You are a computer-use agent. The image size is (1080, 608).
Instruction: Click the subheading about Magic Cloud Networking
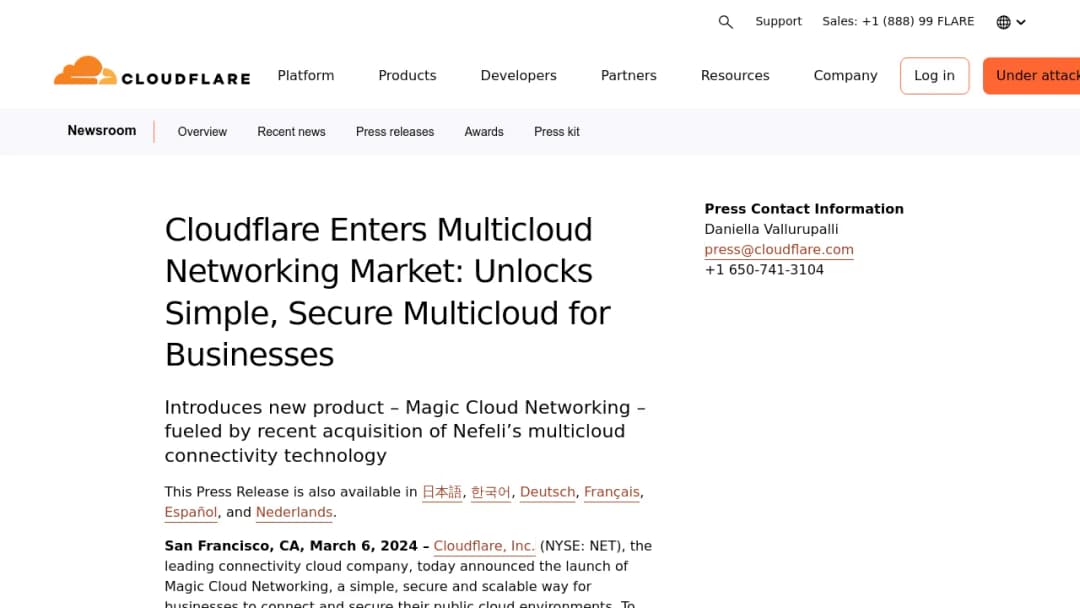tap(405, 432)
